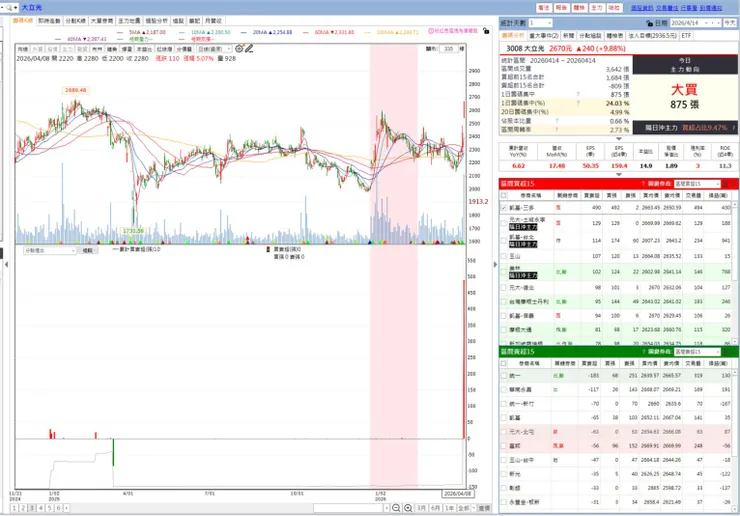Collapse the panel via left edge arrow
This screenshot has width=740, height=516.
6,264
